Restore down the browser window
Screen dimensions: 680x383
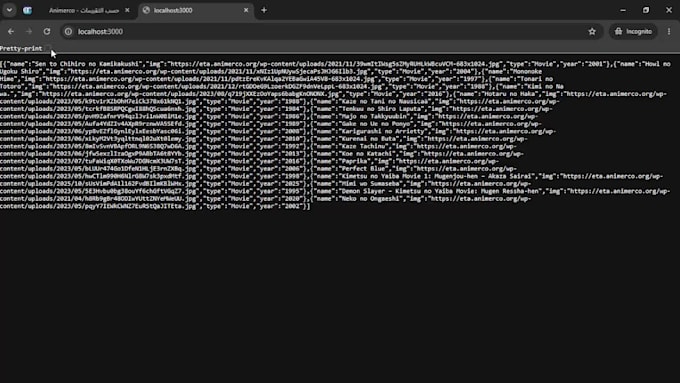click(x=646, y=10)
